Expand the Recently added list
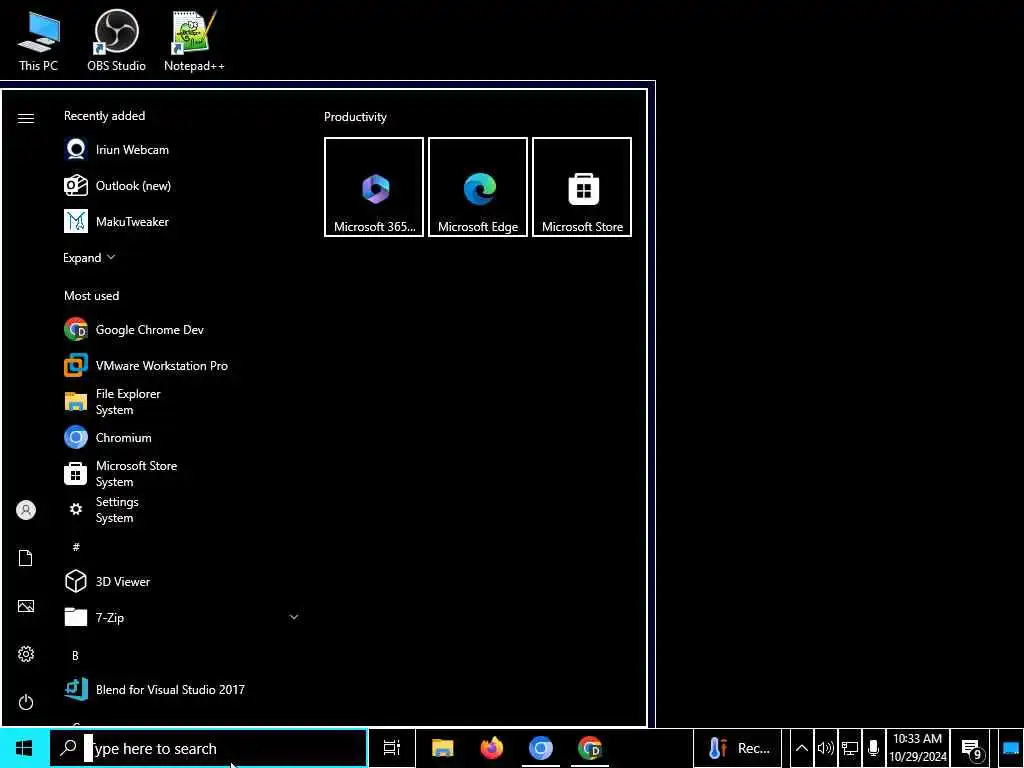The width and height of the screenshot is (1024, 768). click(89, 257)
